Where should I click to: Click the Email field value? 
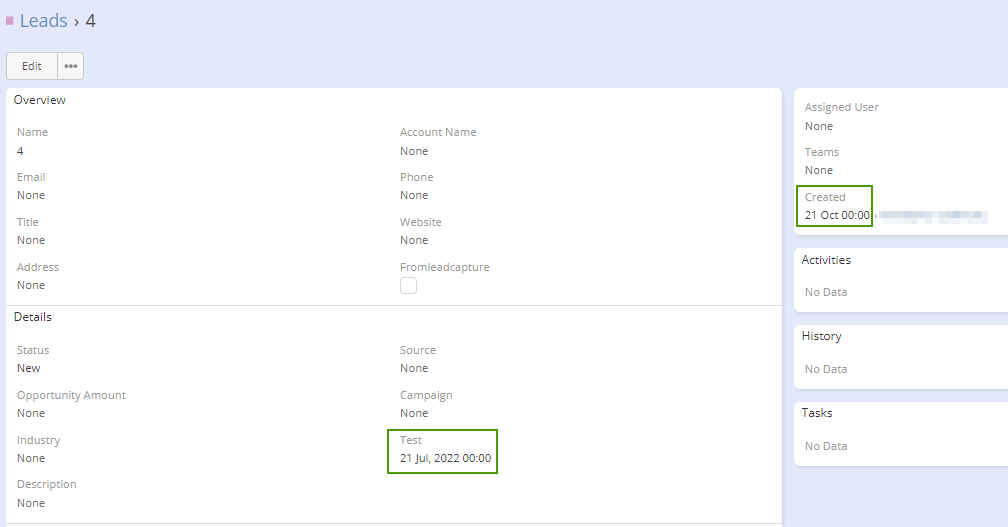click(x=31, y=195)
